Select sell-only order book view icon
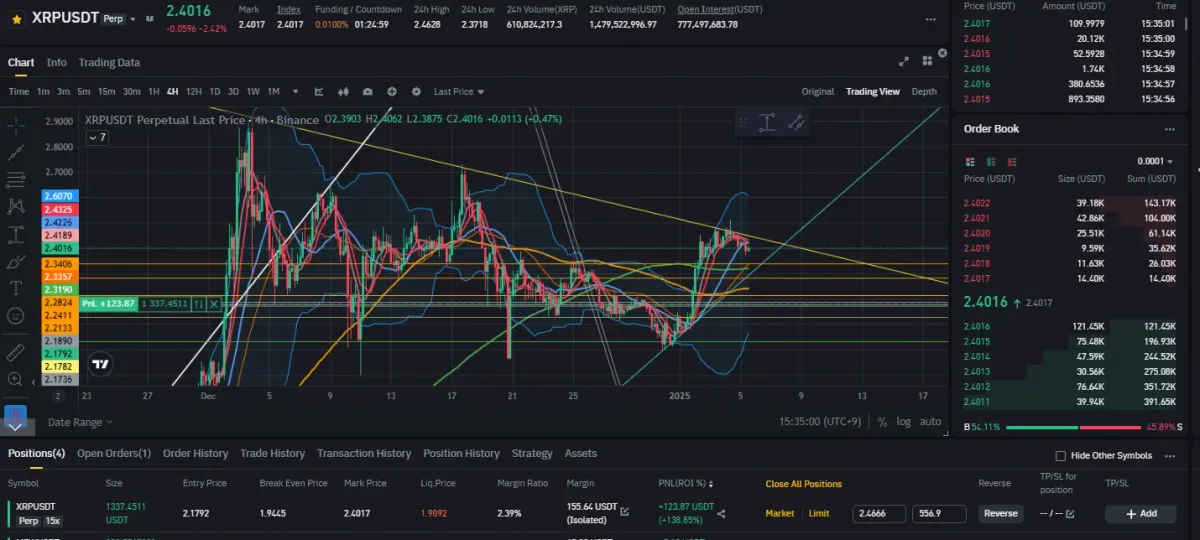1200x540 pixels. [1011, 161]
